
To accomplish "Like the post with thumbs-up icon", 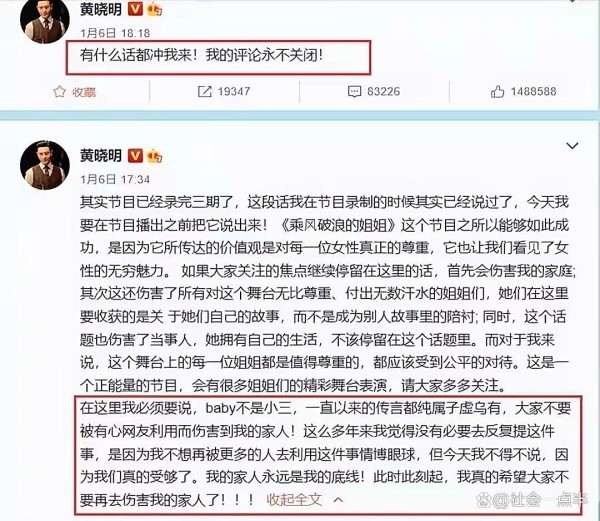I will pos(497,91).
